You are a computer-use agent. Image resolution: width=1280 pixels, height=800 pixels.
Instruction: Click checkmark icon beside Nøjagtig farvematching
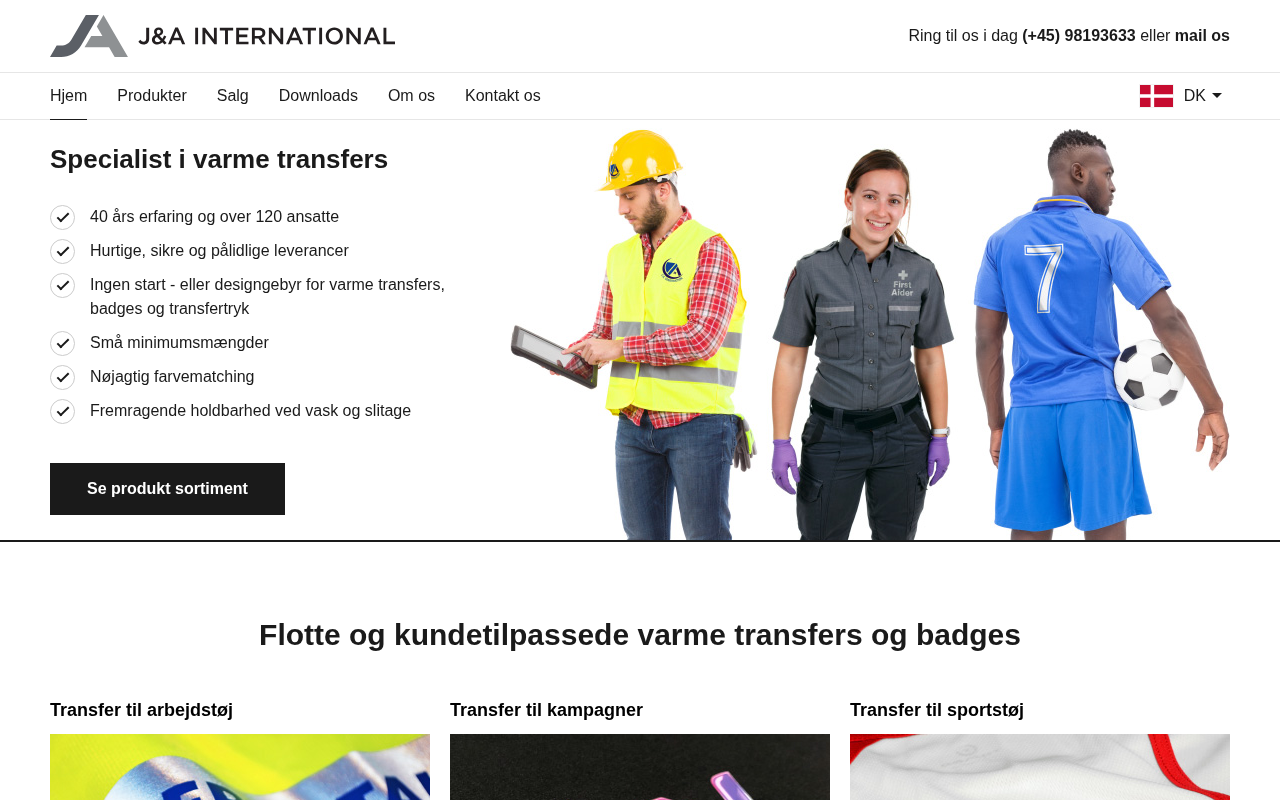(63, 377)
